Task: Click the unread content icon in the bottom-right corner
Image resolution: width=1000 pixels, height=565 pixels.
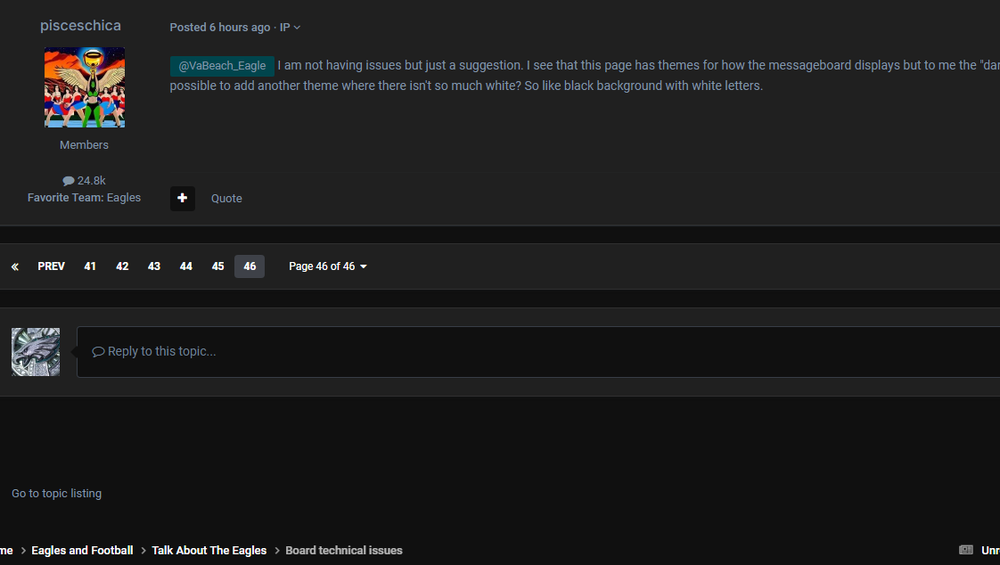Action: 966,550
